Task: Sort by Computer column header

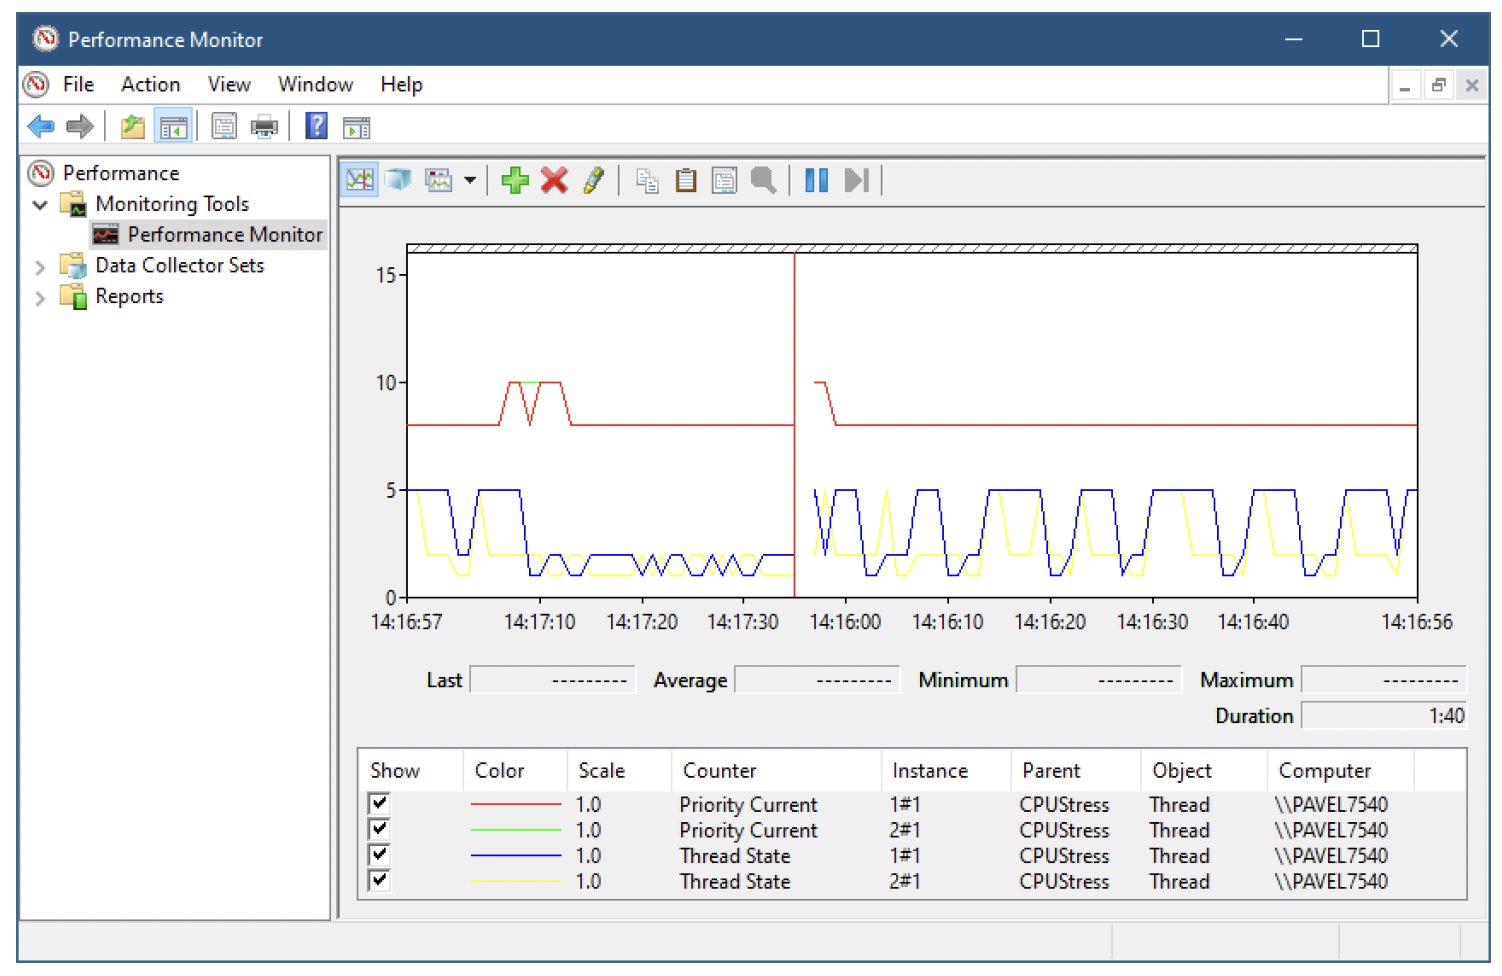Action: [1340, 770]
